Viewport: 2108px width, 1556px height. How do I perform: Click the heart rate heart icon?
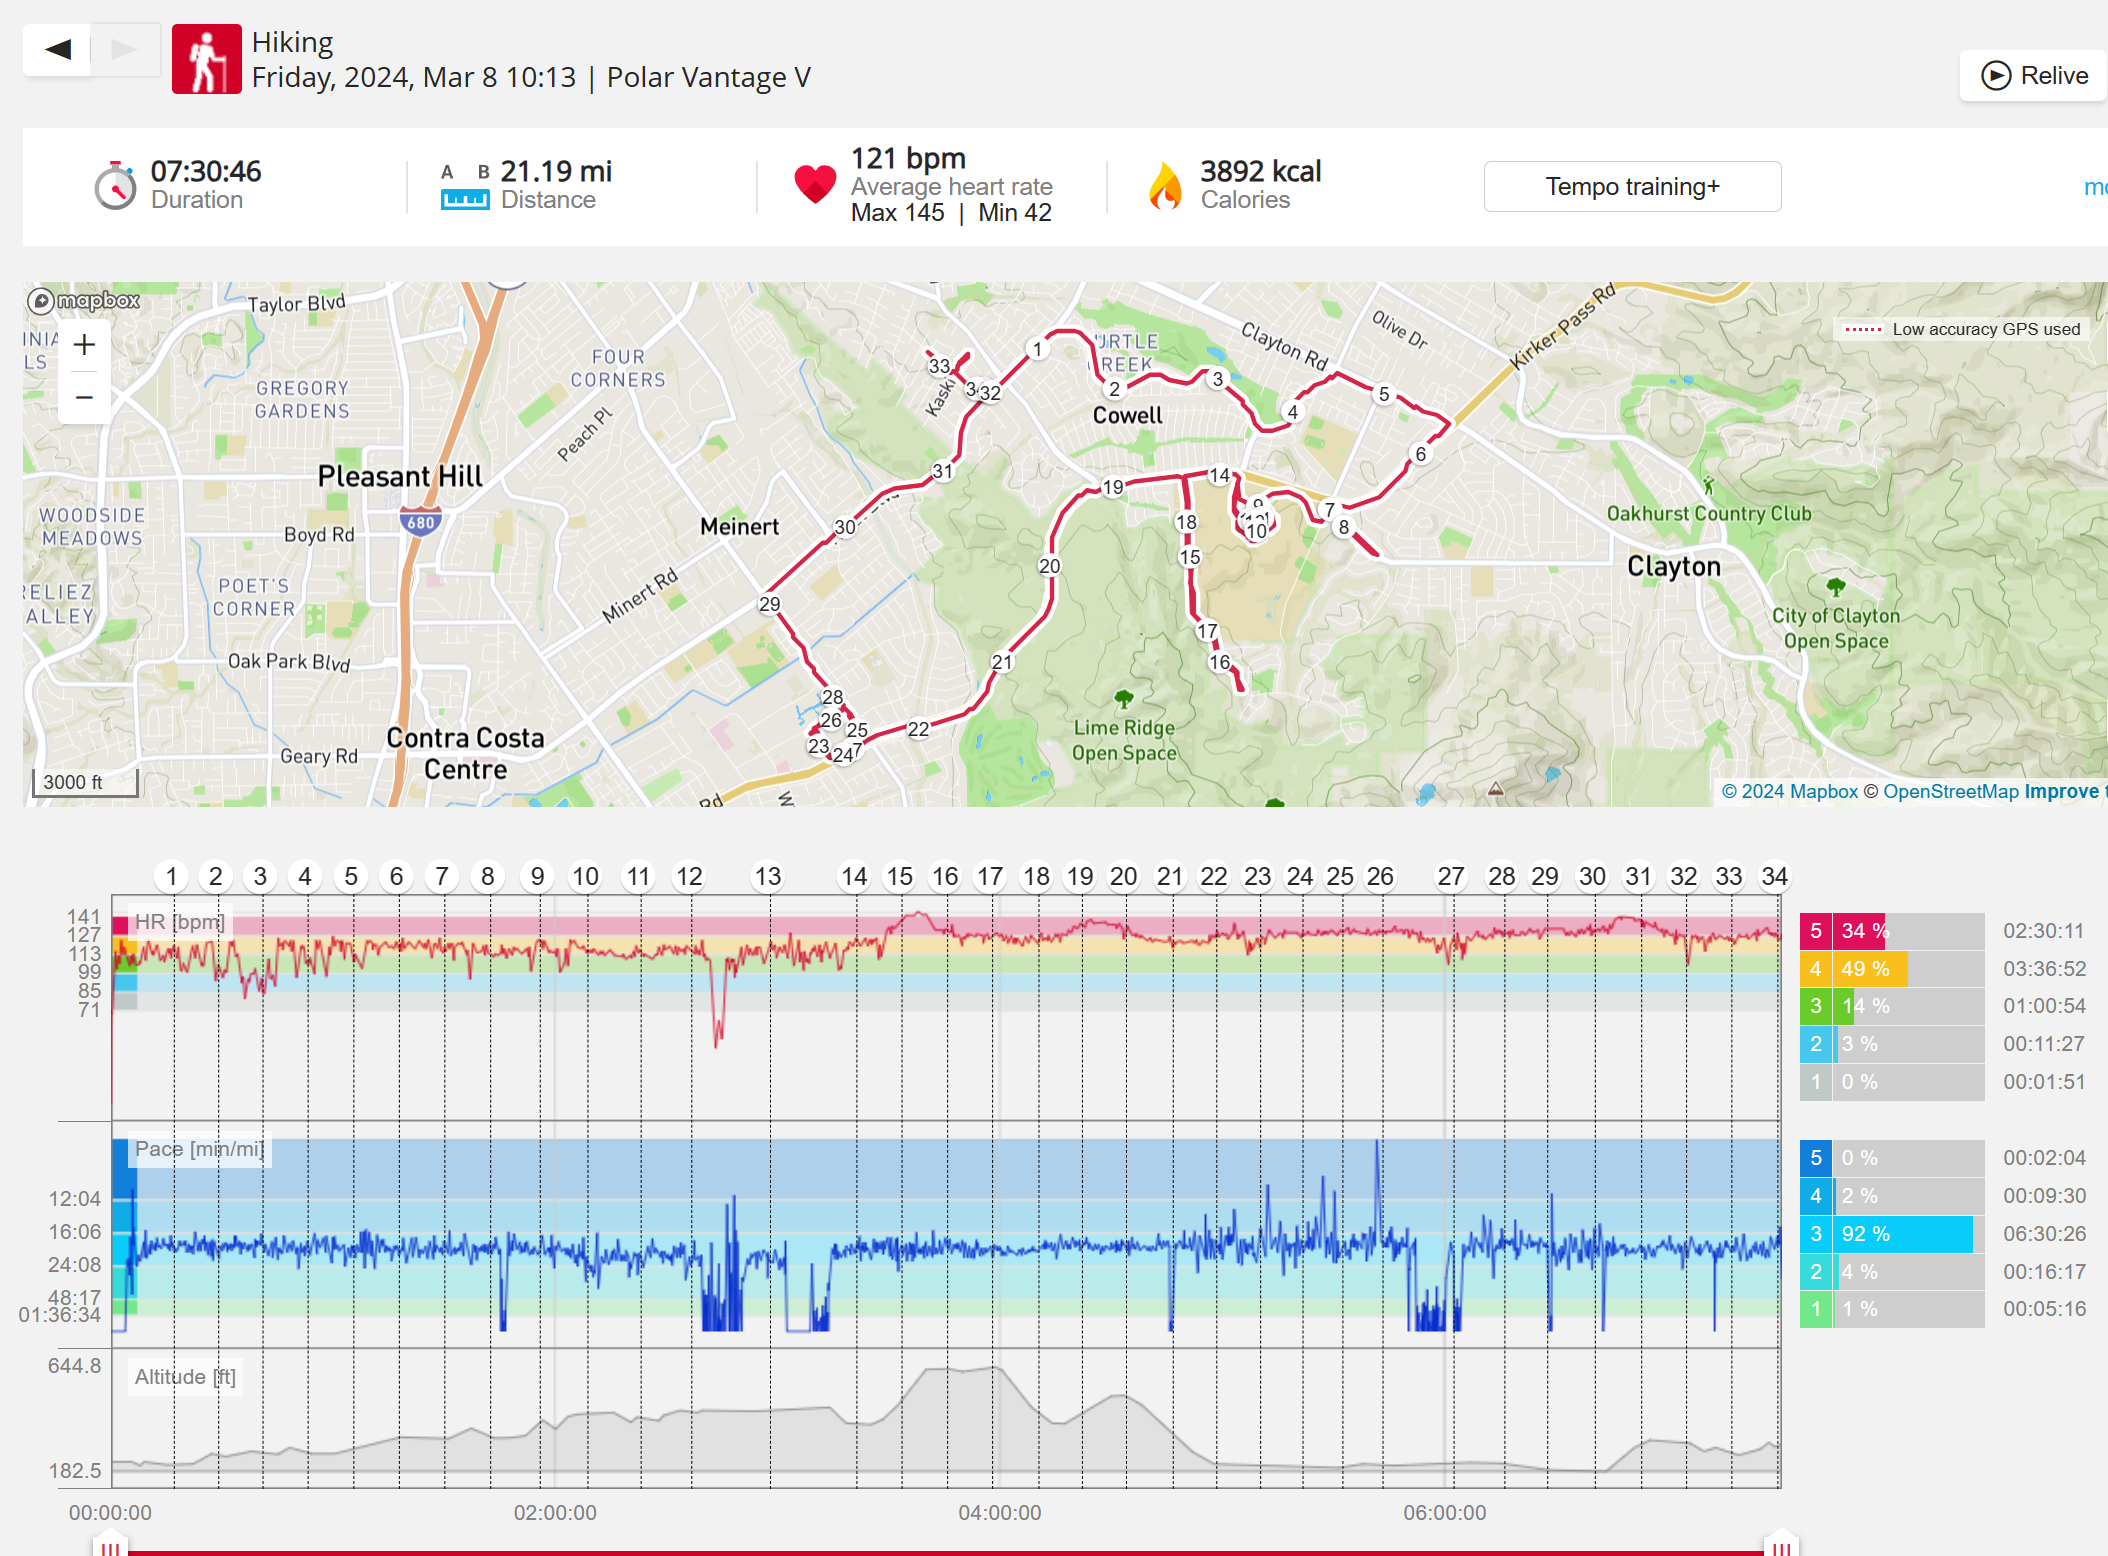(x=815, y=184)
